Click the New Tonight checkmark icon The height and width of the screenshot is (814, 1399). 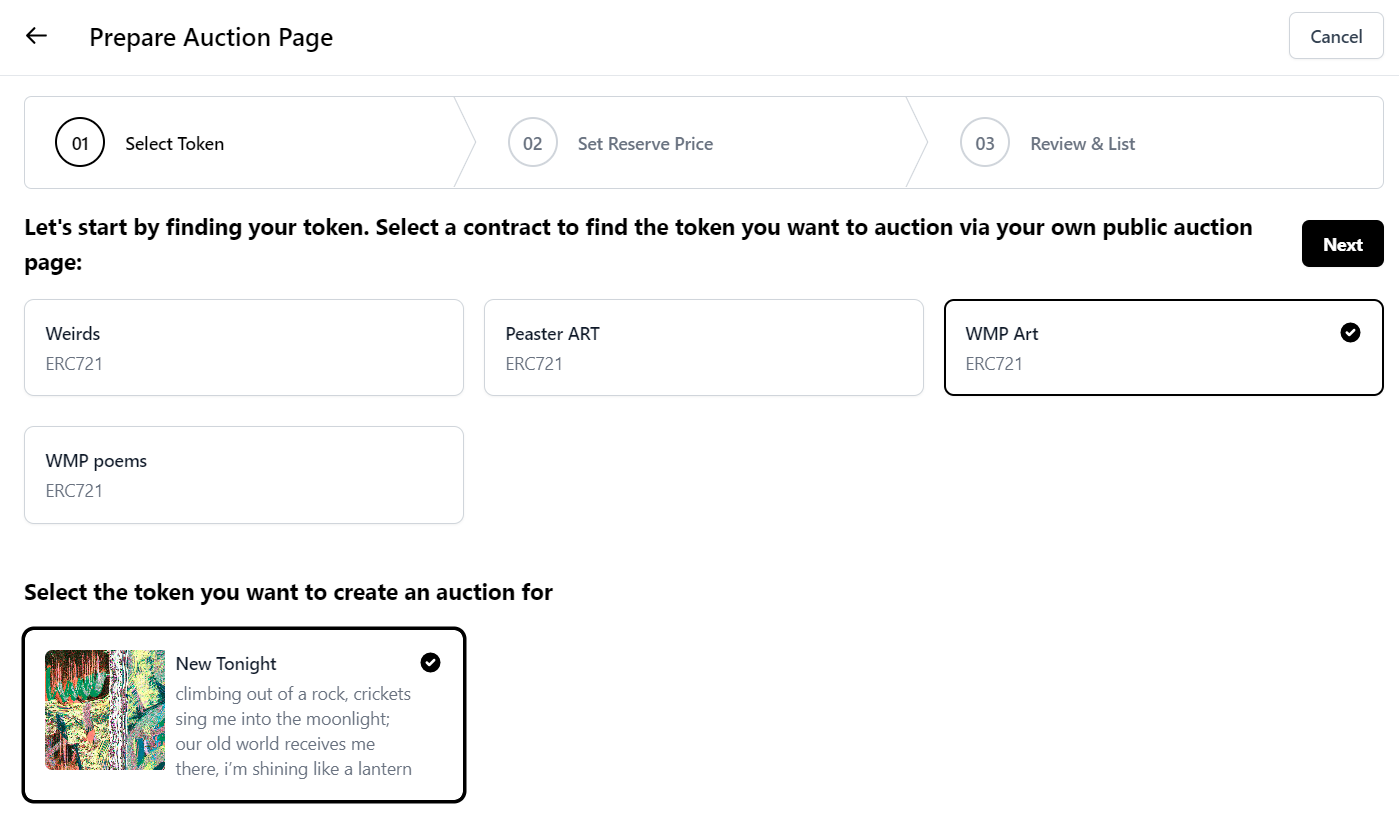[x=430, y=662]
